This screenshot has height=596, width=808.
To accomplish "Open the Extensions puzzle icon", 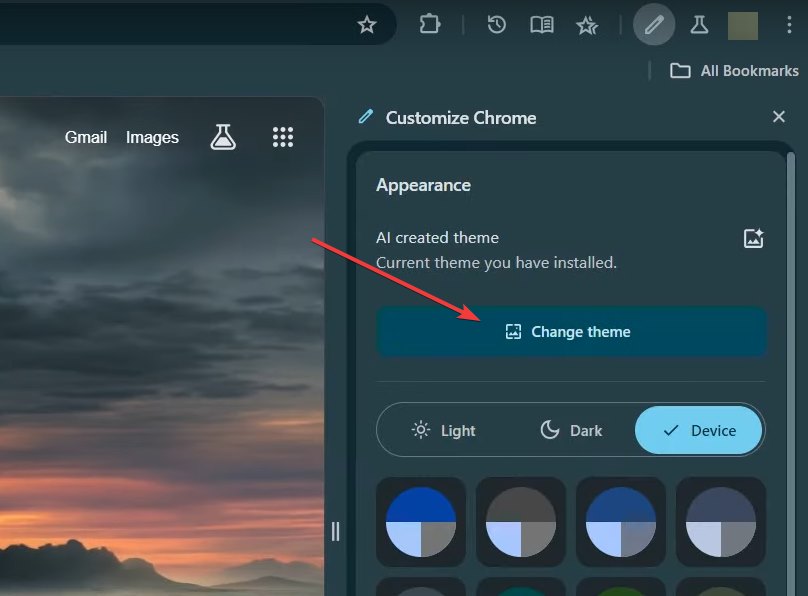I will pyautogui.click(x=429, y=24).
